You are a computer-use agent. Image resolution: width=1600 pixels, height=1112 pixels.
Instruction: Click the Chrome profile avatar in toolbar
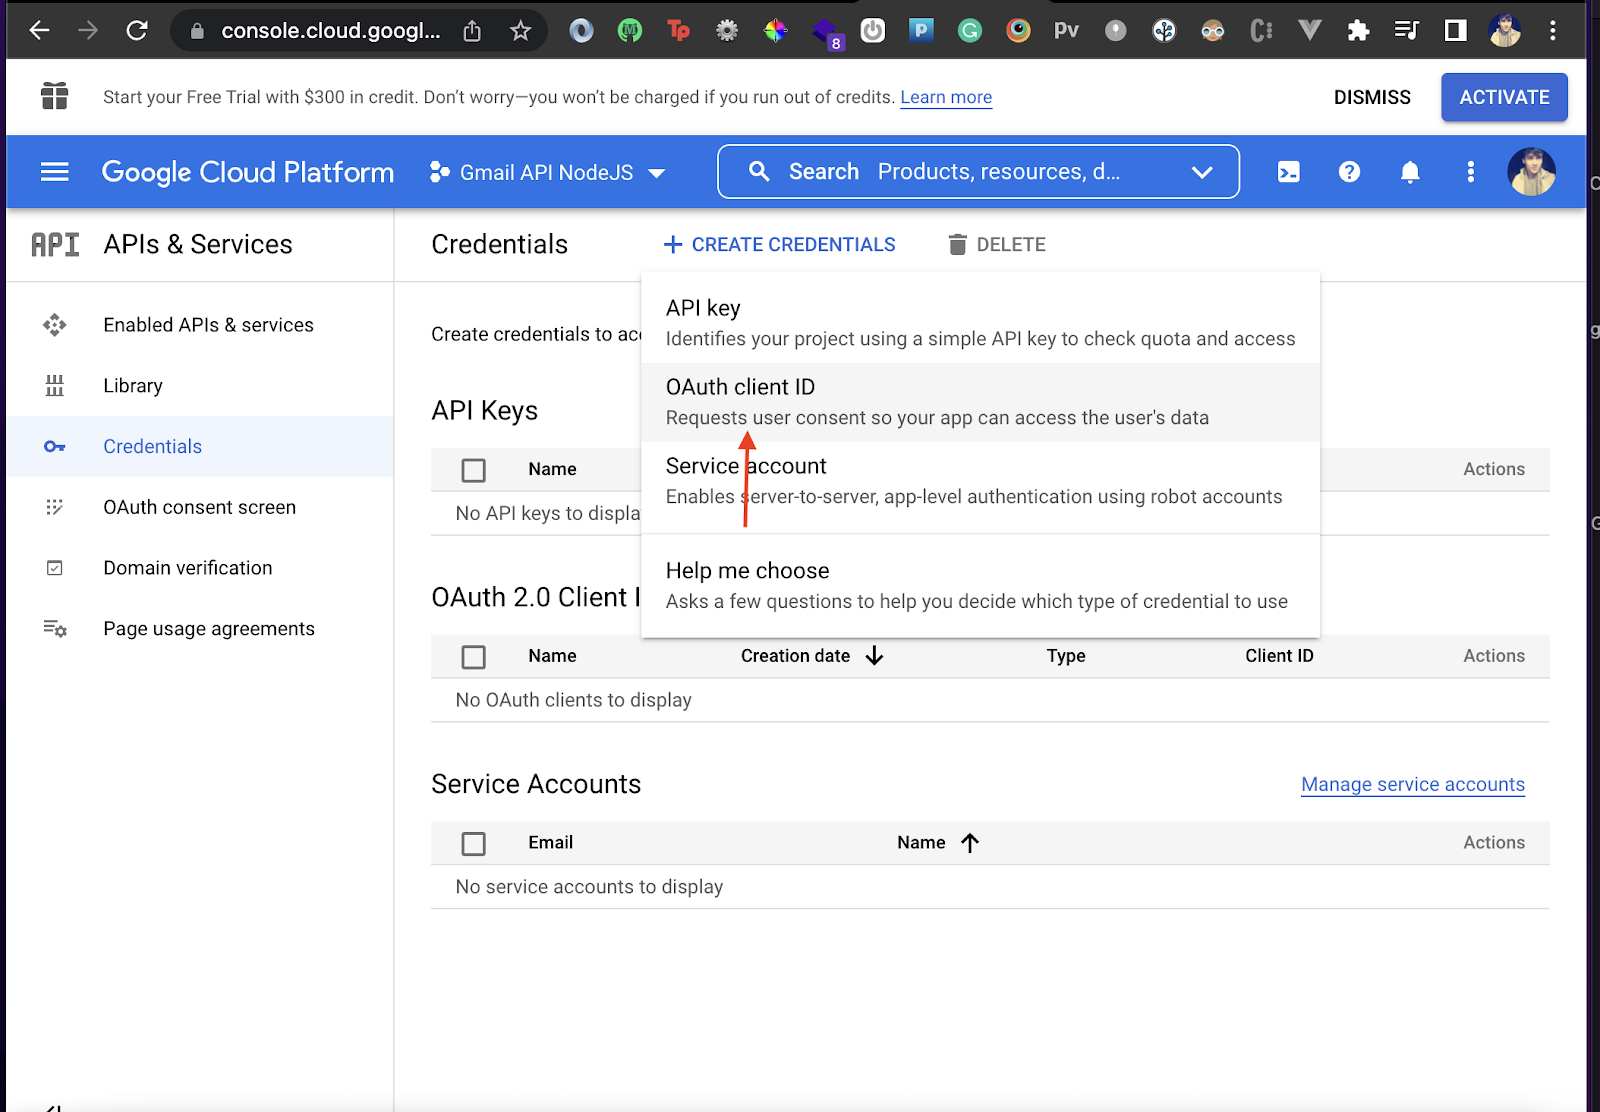click(1504, 31)
